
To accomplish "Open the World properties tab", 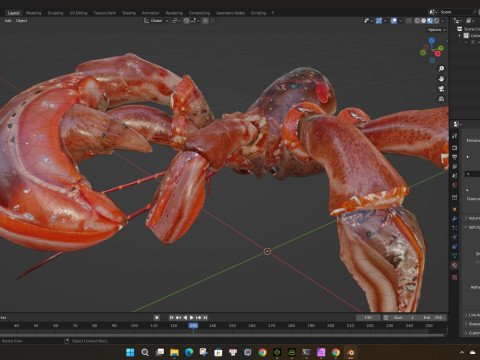I will (455, 185).
